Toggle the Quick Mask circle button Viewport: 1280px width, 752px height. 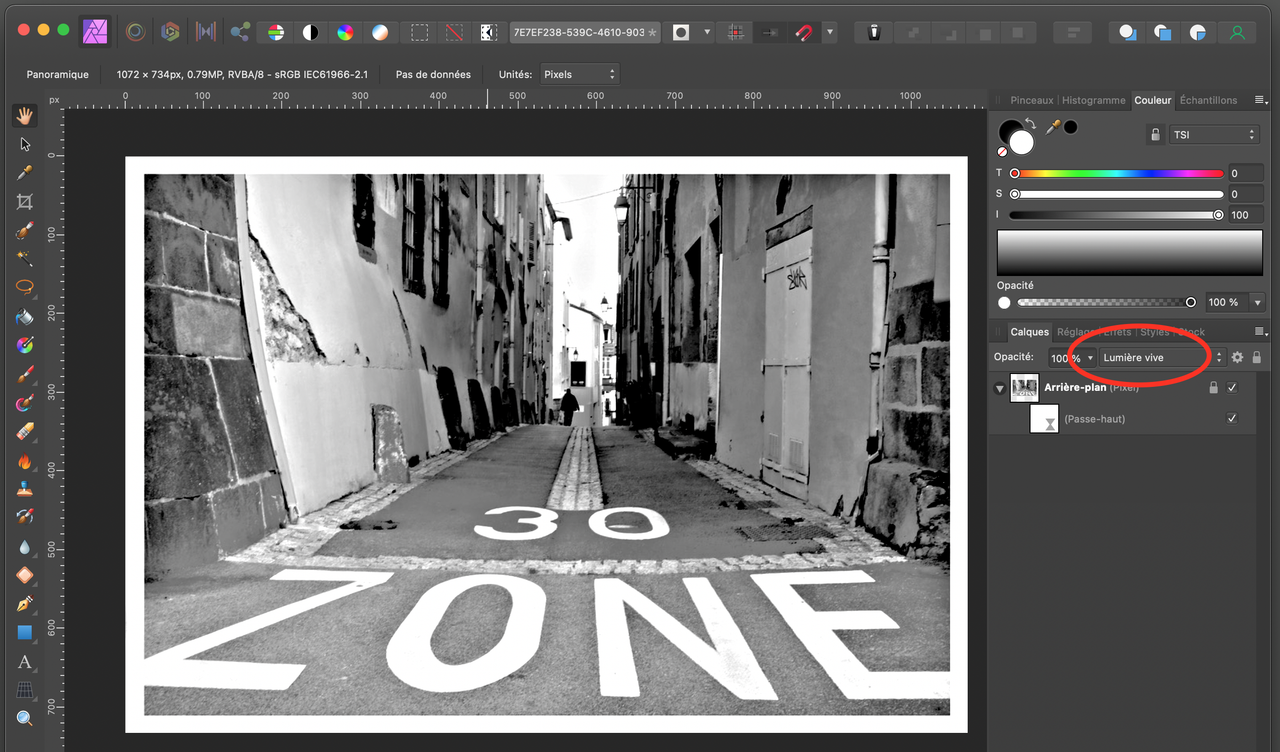[x=681, y=32]
